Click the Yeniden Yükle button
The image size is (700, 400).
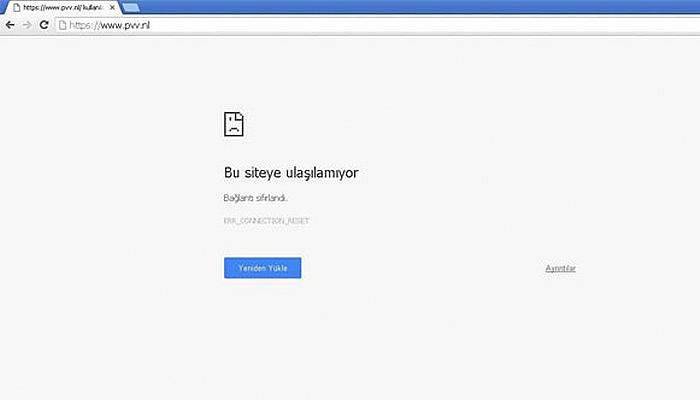click(262, 268)
